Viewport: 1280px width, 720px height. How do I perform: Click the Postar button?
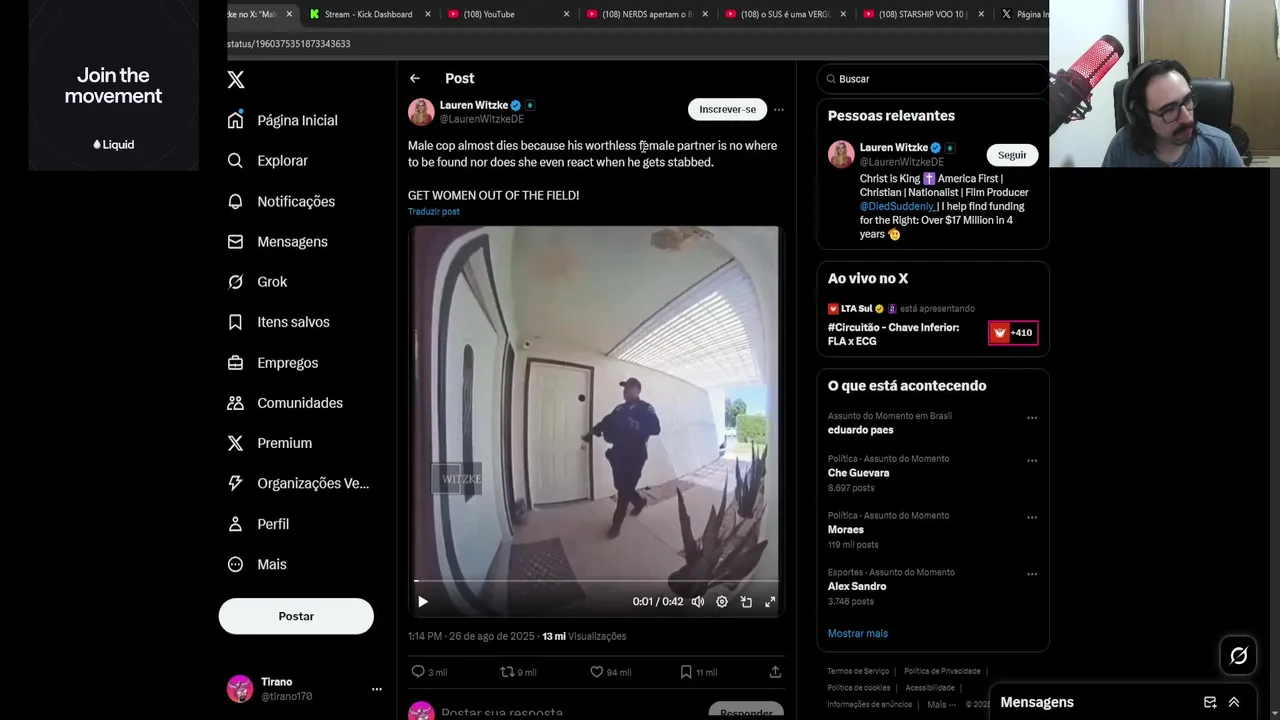click(x=296, y=616)
